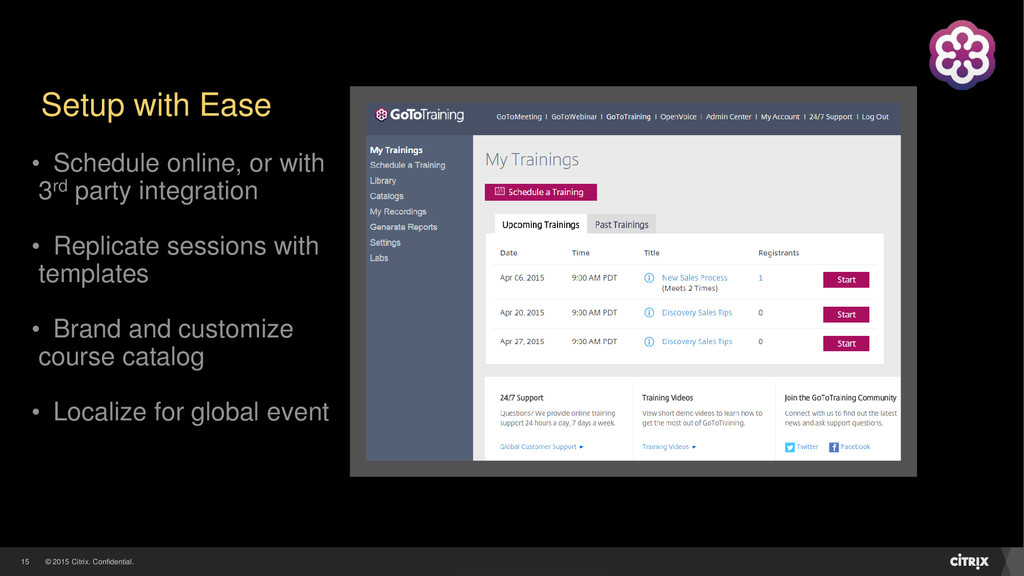Click the Time column header
This screenshot has height=576, width=1024.
pyautogui.click(x=581, y=253)
